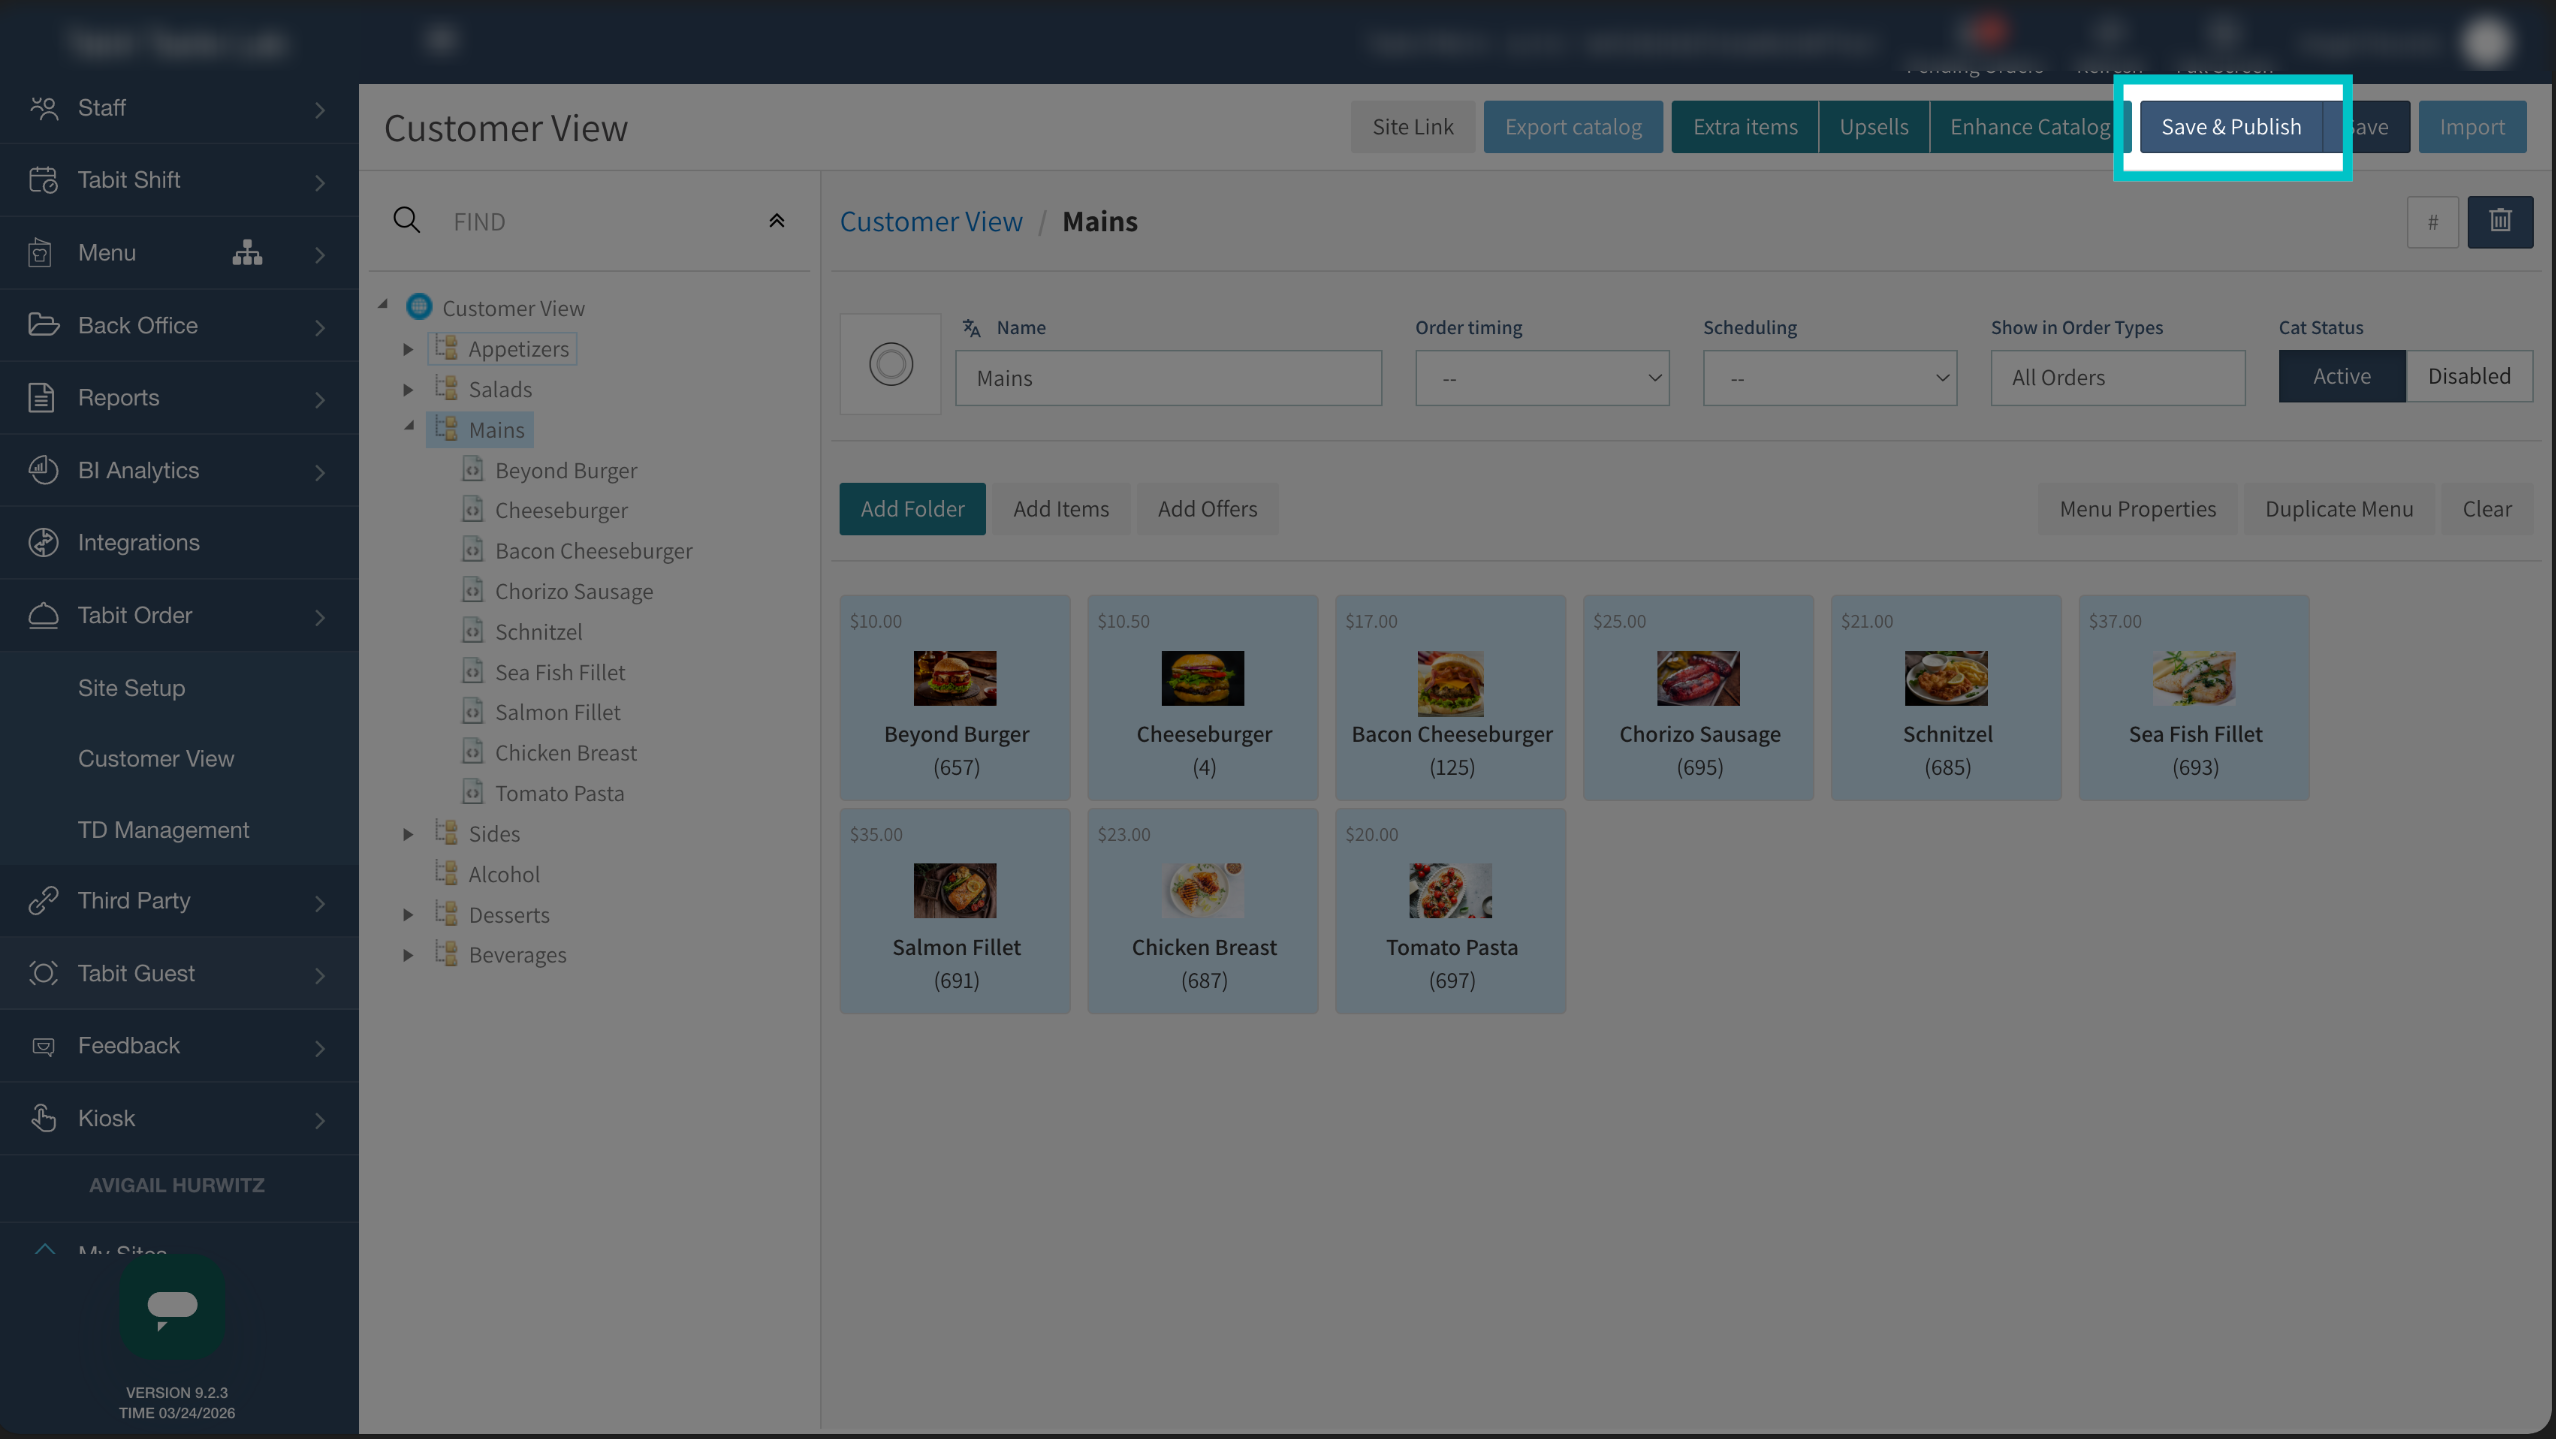Open TD Management submenu item
This screenshot has width=2556, height=1439.
coord(163,830)
